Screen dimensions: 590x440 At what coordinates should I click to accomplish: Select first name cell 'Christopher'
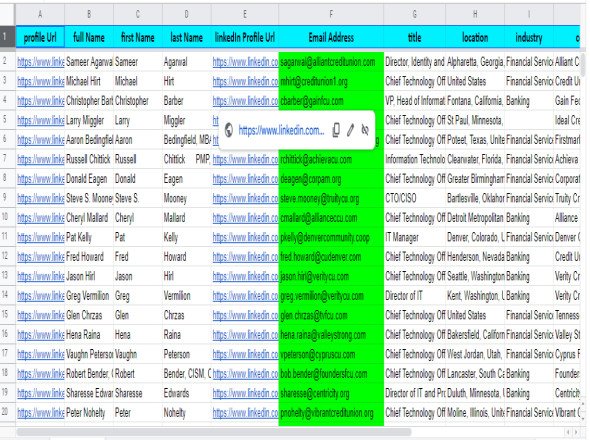click(138, 101)
